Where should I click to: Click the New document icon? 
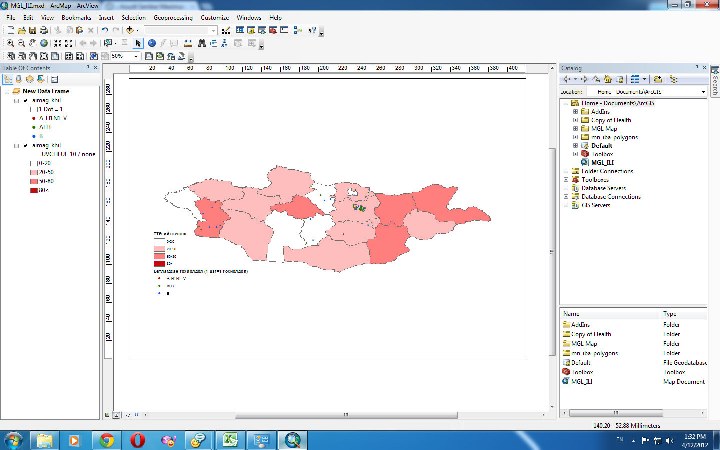pyautogui.click(x=11, y=30)
